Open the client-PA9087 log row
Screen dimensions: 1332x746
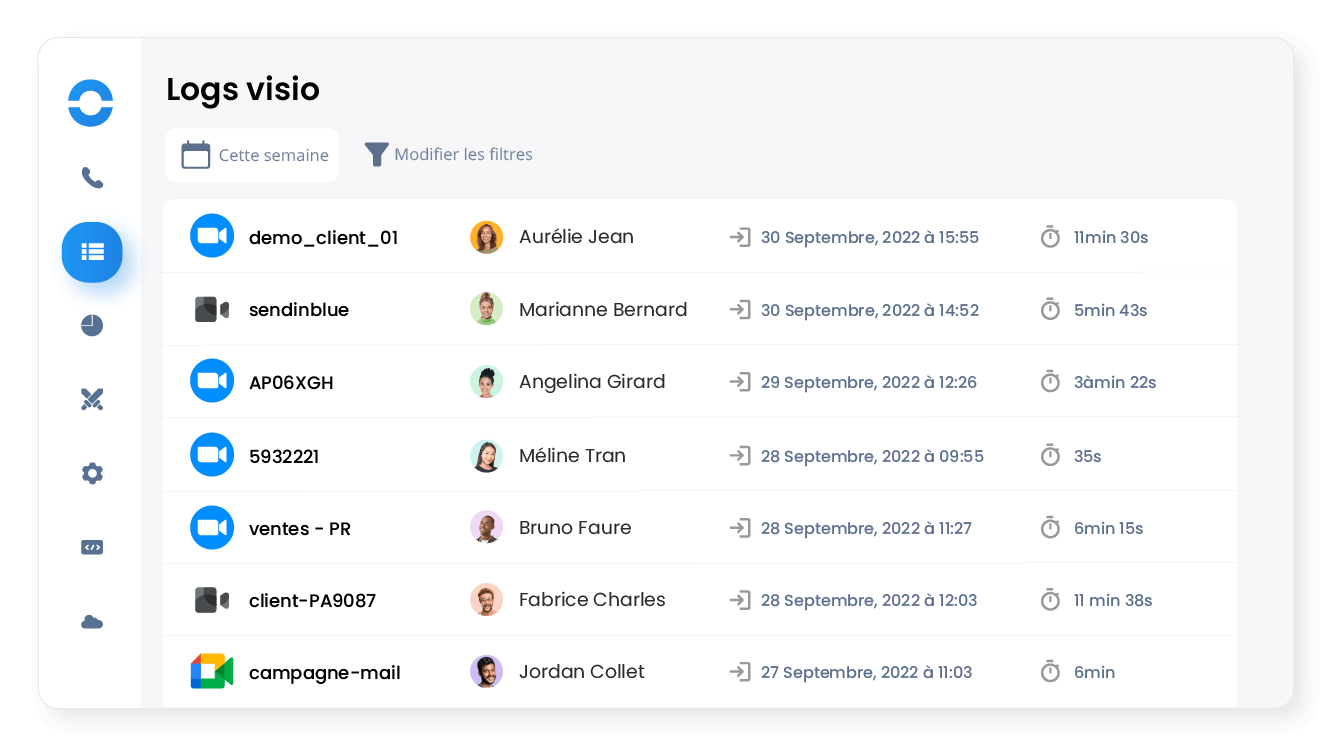point(312,600)
